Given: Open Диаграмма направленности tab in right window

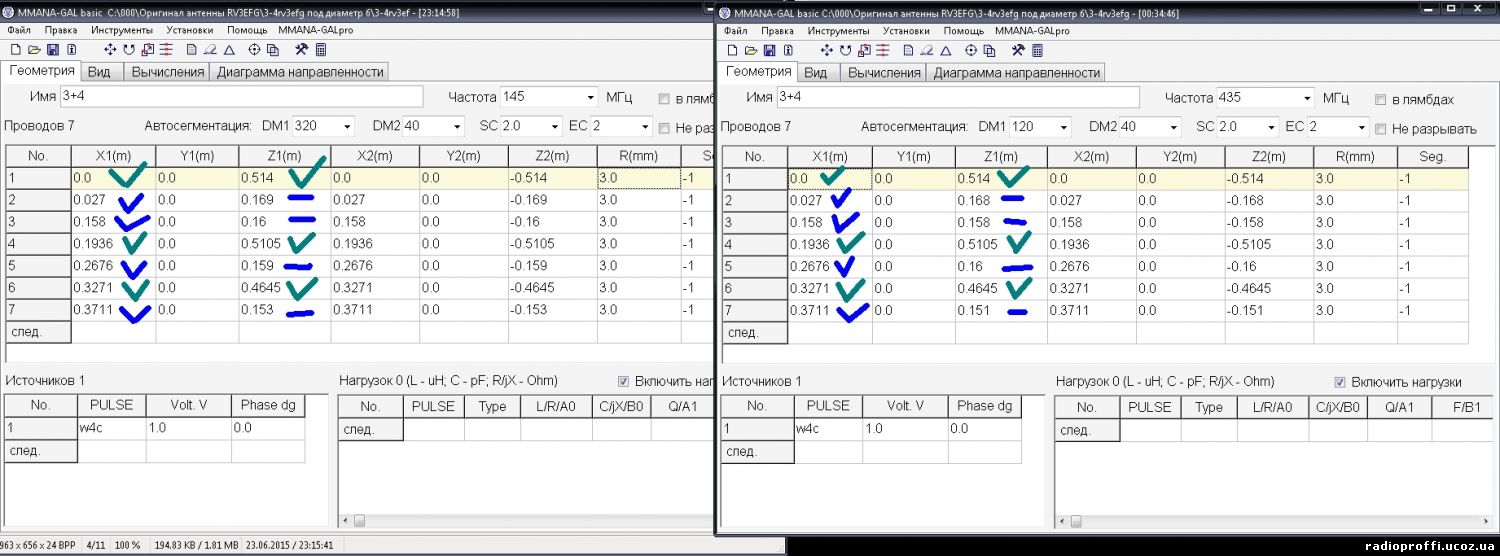Looking at the screenshot, I should pos(1015,72).
